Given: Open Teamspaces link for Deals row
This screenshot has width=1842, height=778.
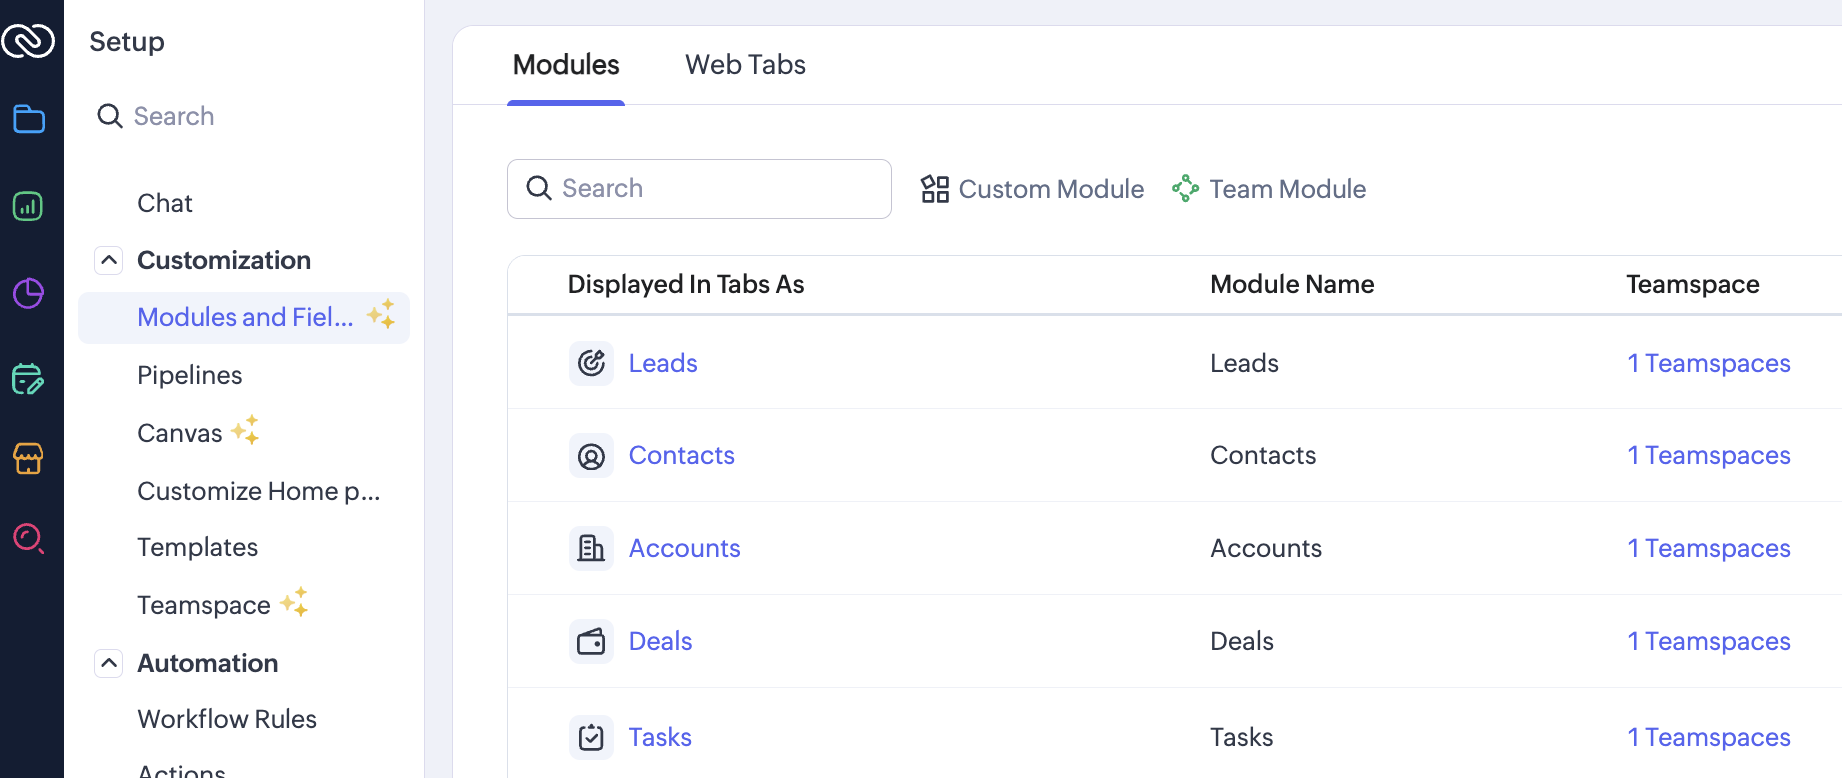Looking at the screenshot, I should coord(1708,641).
